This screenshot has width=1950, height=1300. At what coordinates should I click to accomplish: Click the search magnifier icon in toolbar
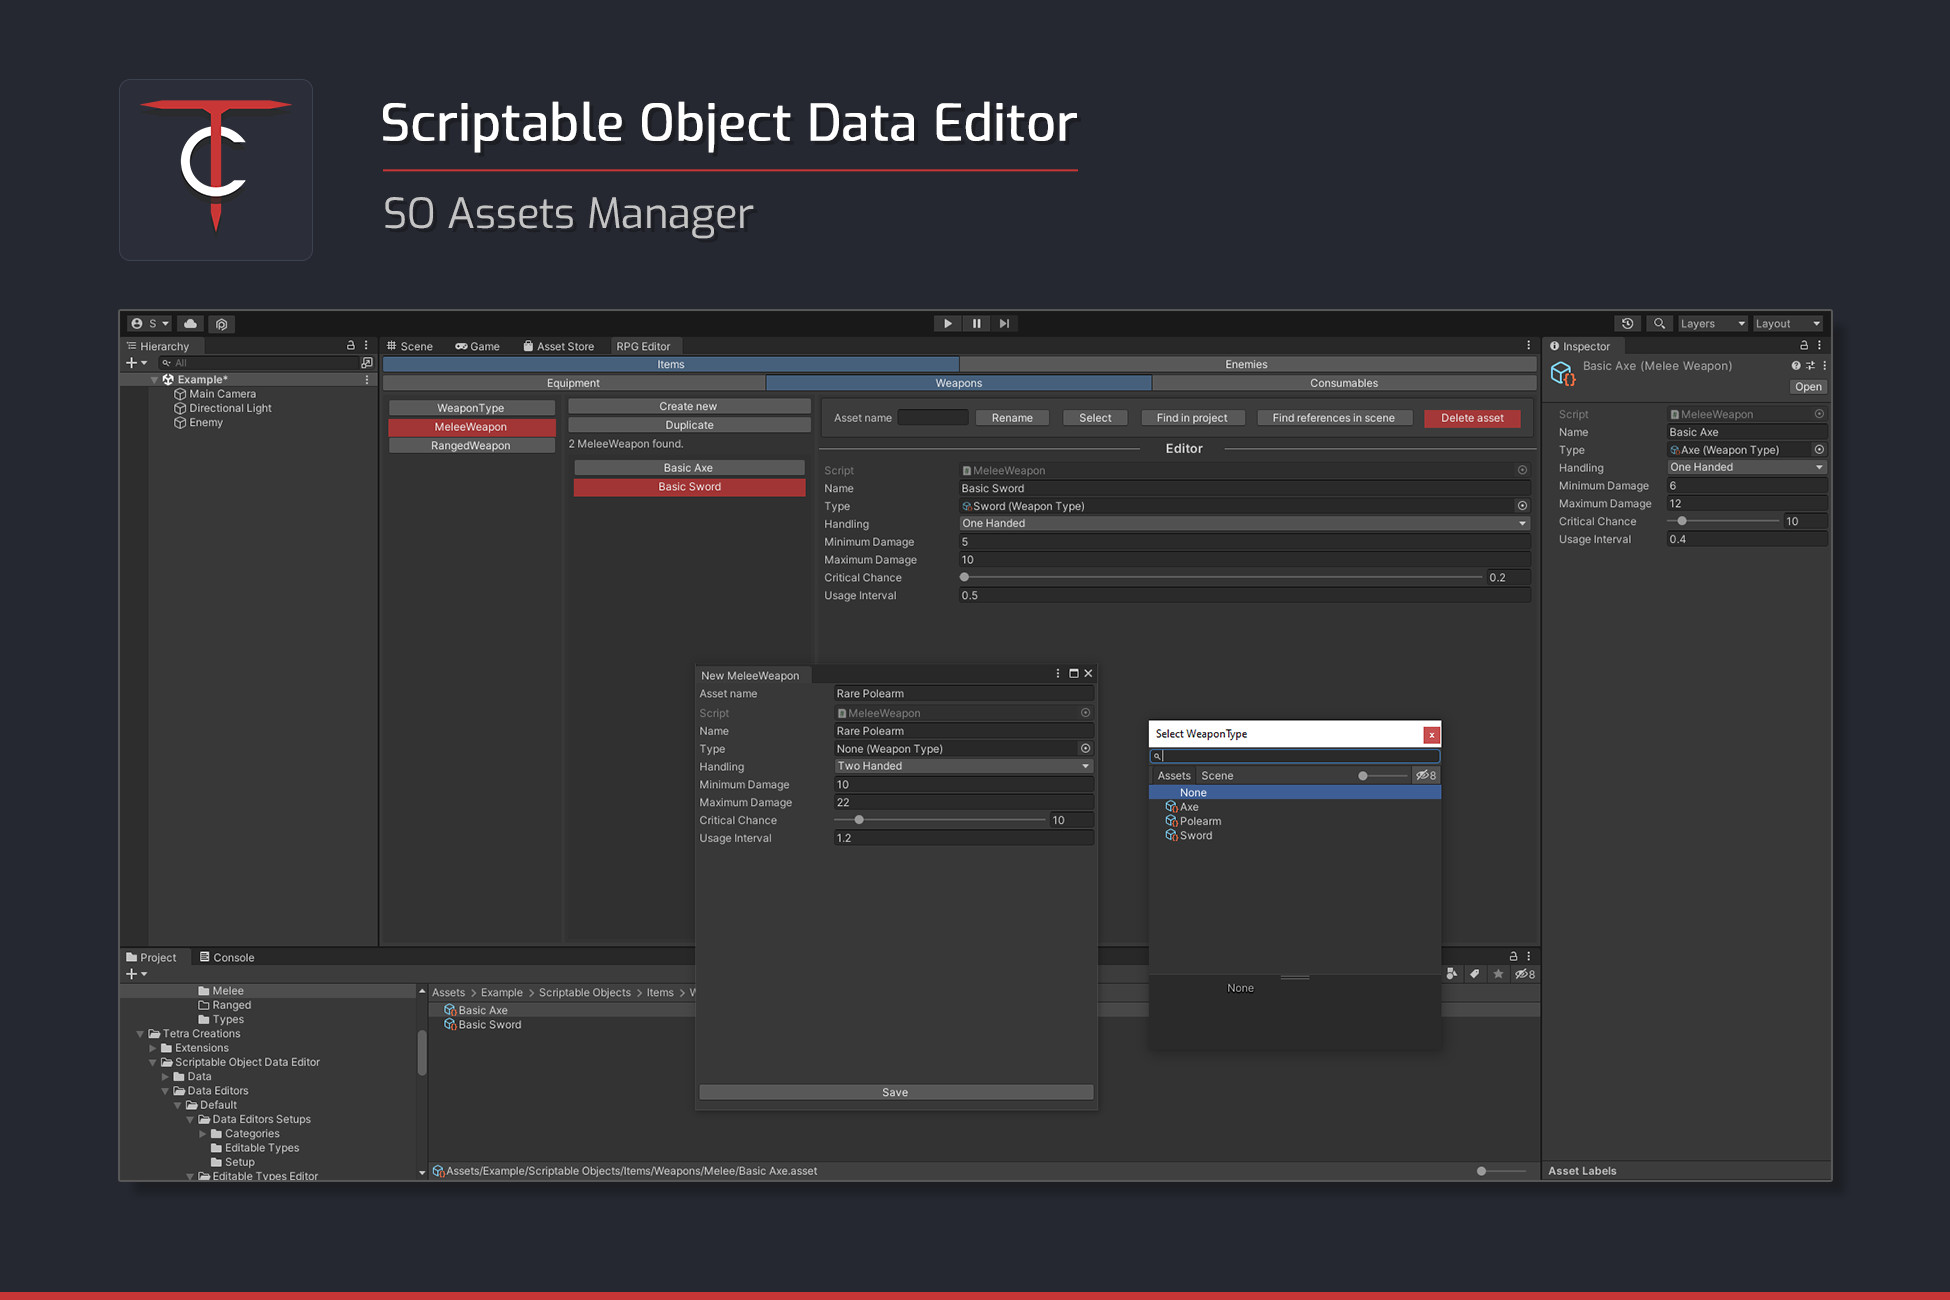pos(1660,323)
